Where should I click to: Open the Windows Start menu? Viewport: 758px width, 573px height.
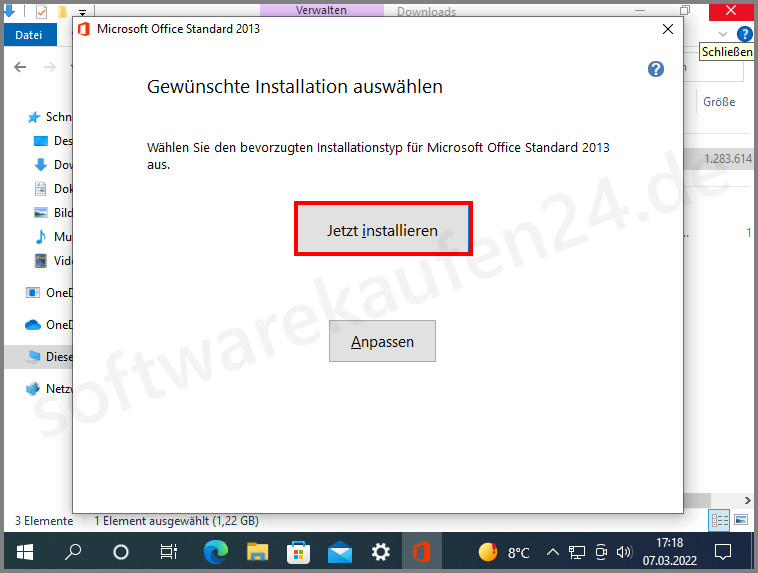25,552
